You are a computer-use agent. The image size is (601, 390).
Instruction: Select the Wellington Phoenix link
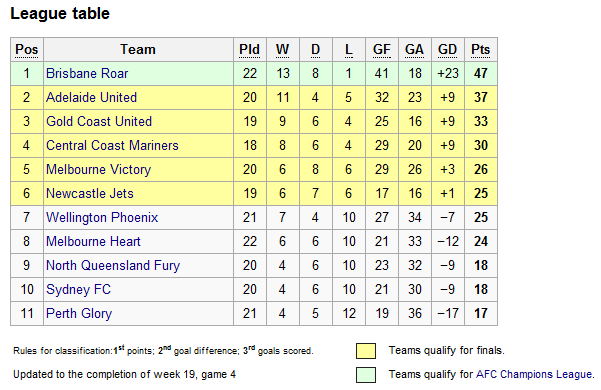click(102, 218)
